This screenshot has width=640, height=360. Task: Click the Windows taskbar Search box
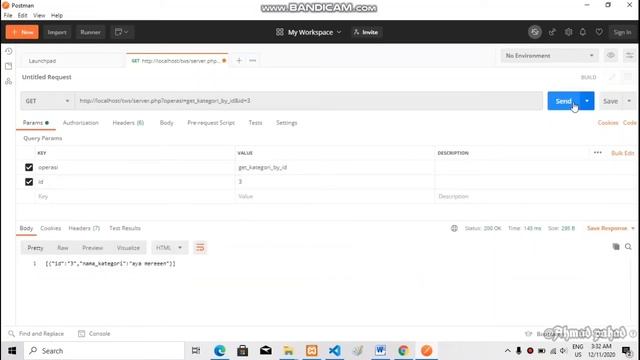(104, 351)
